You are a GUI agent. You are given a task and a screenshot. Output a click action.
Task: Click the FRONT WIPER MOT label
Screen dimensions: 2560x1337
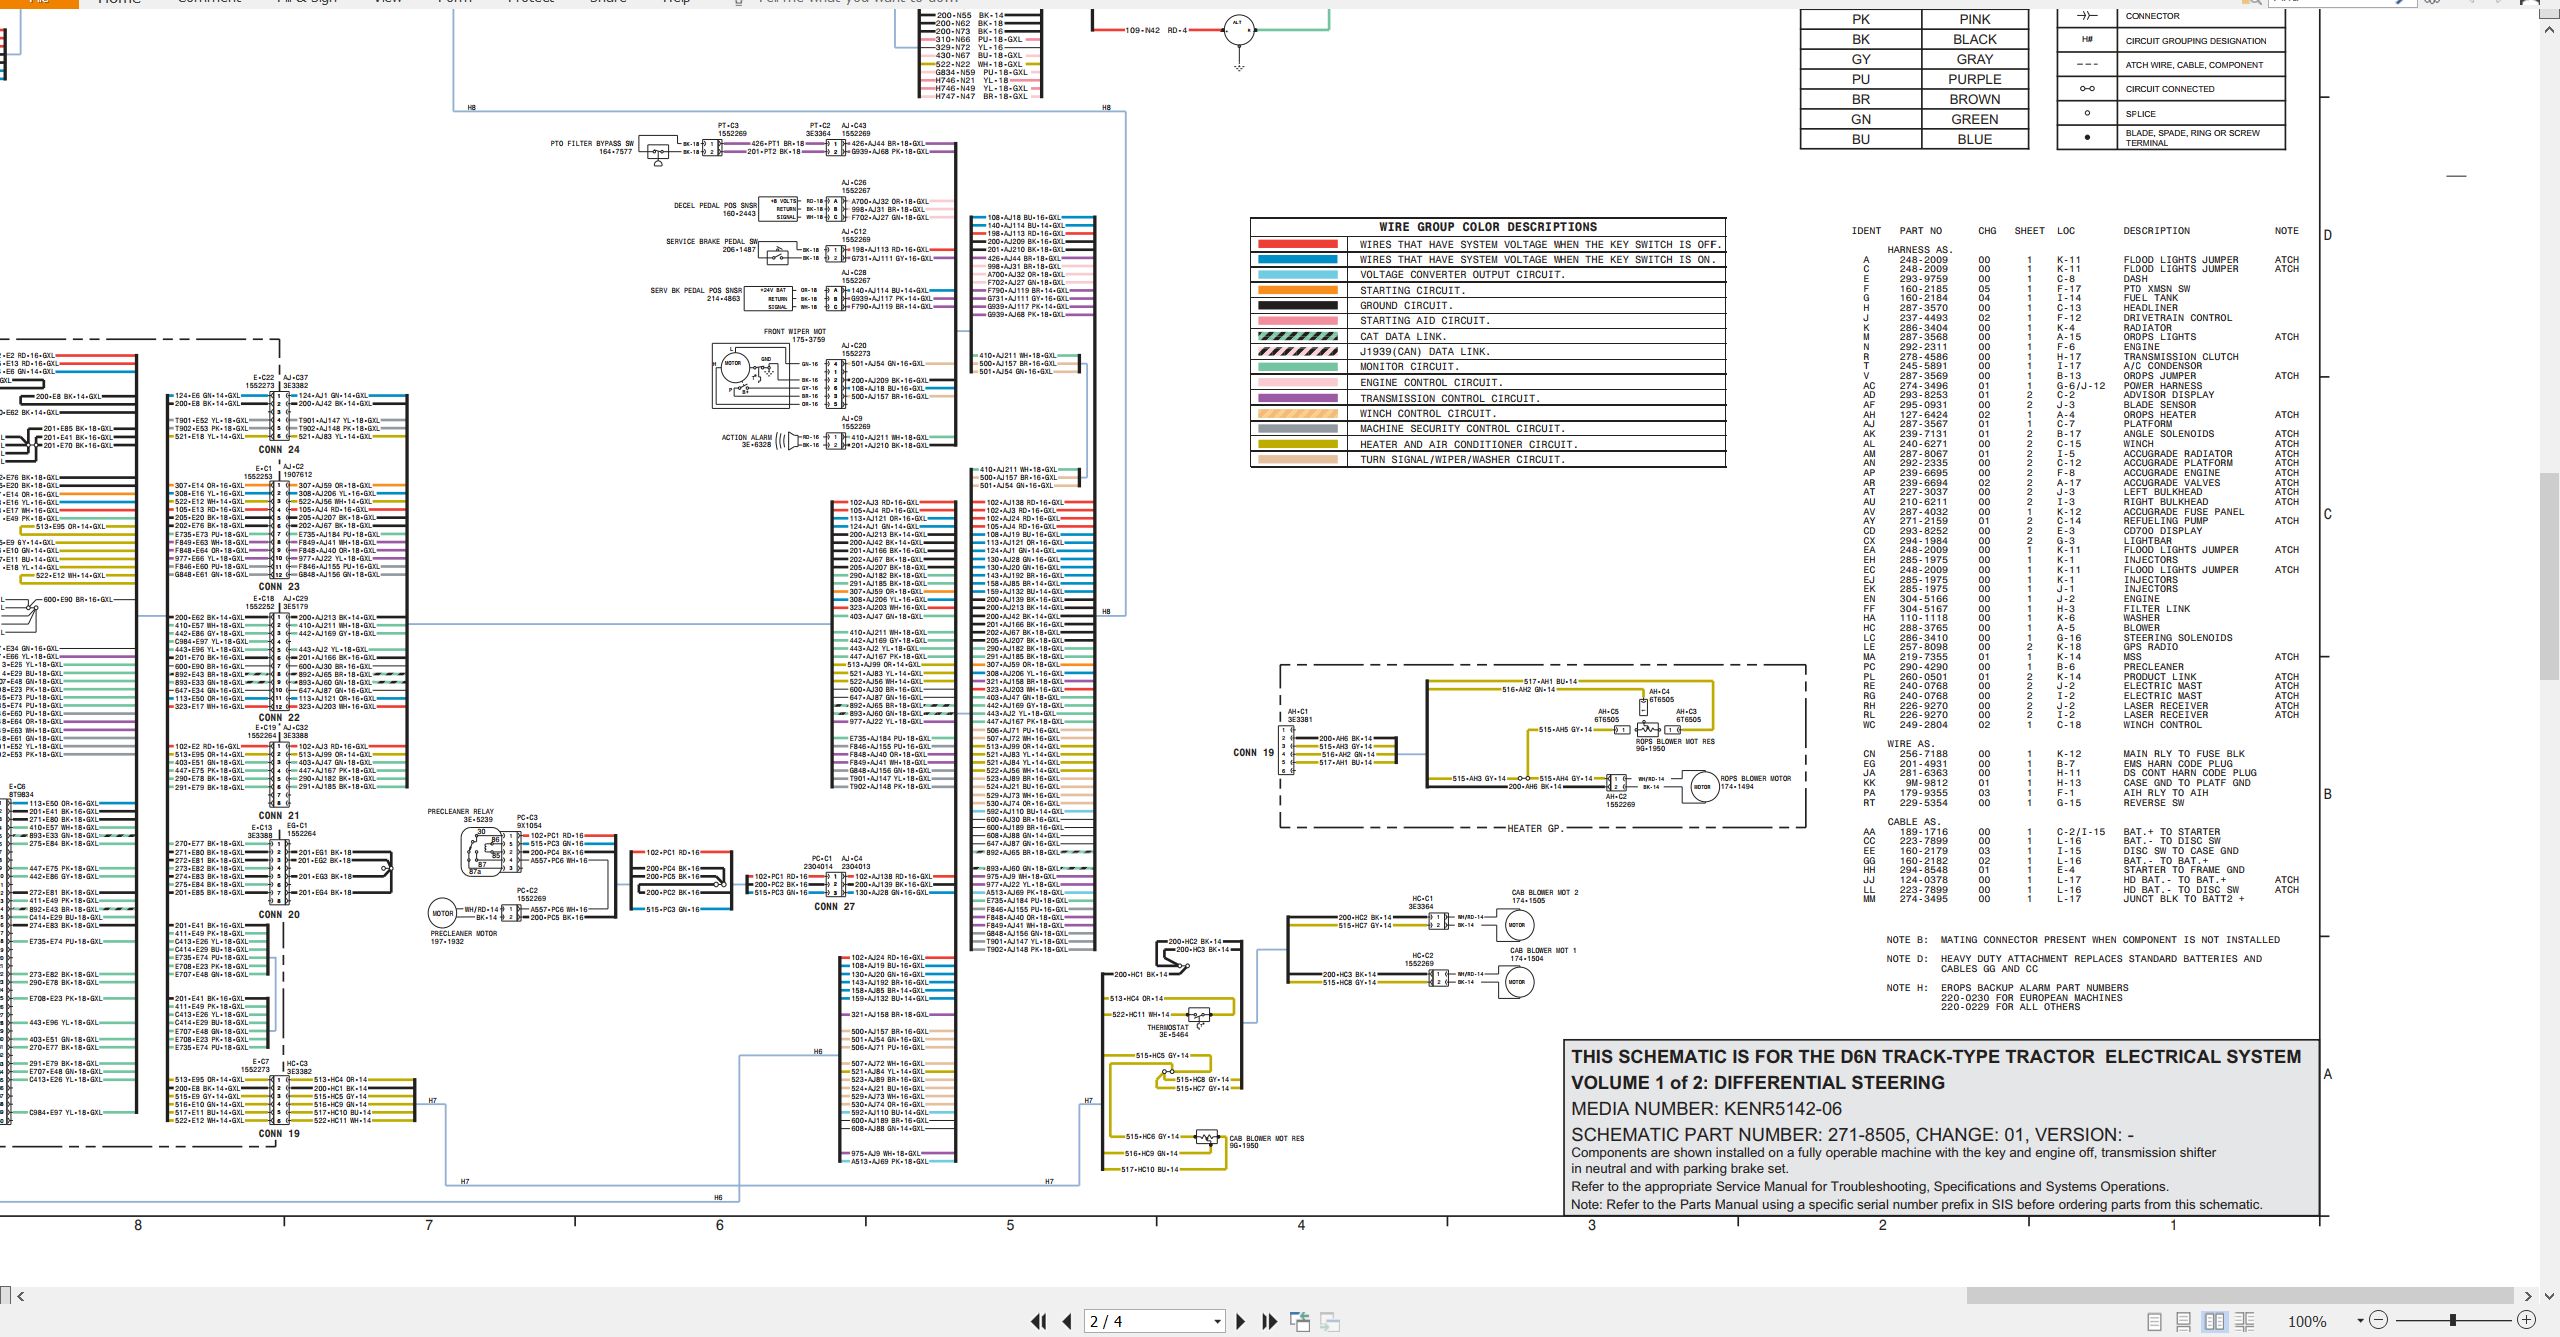coord(795,332)
